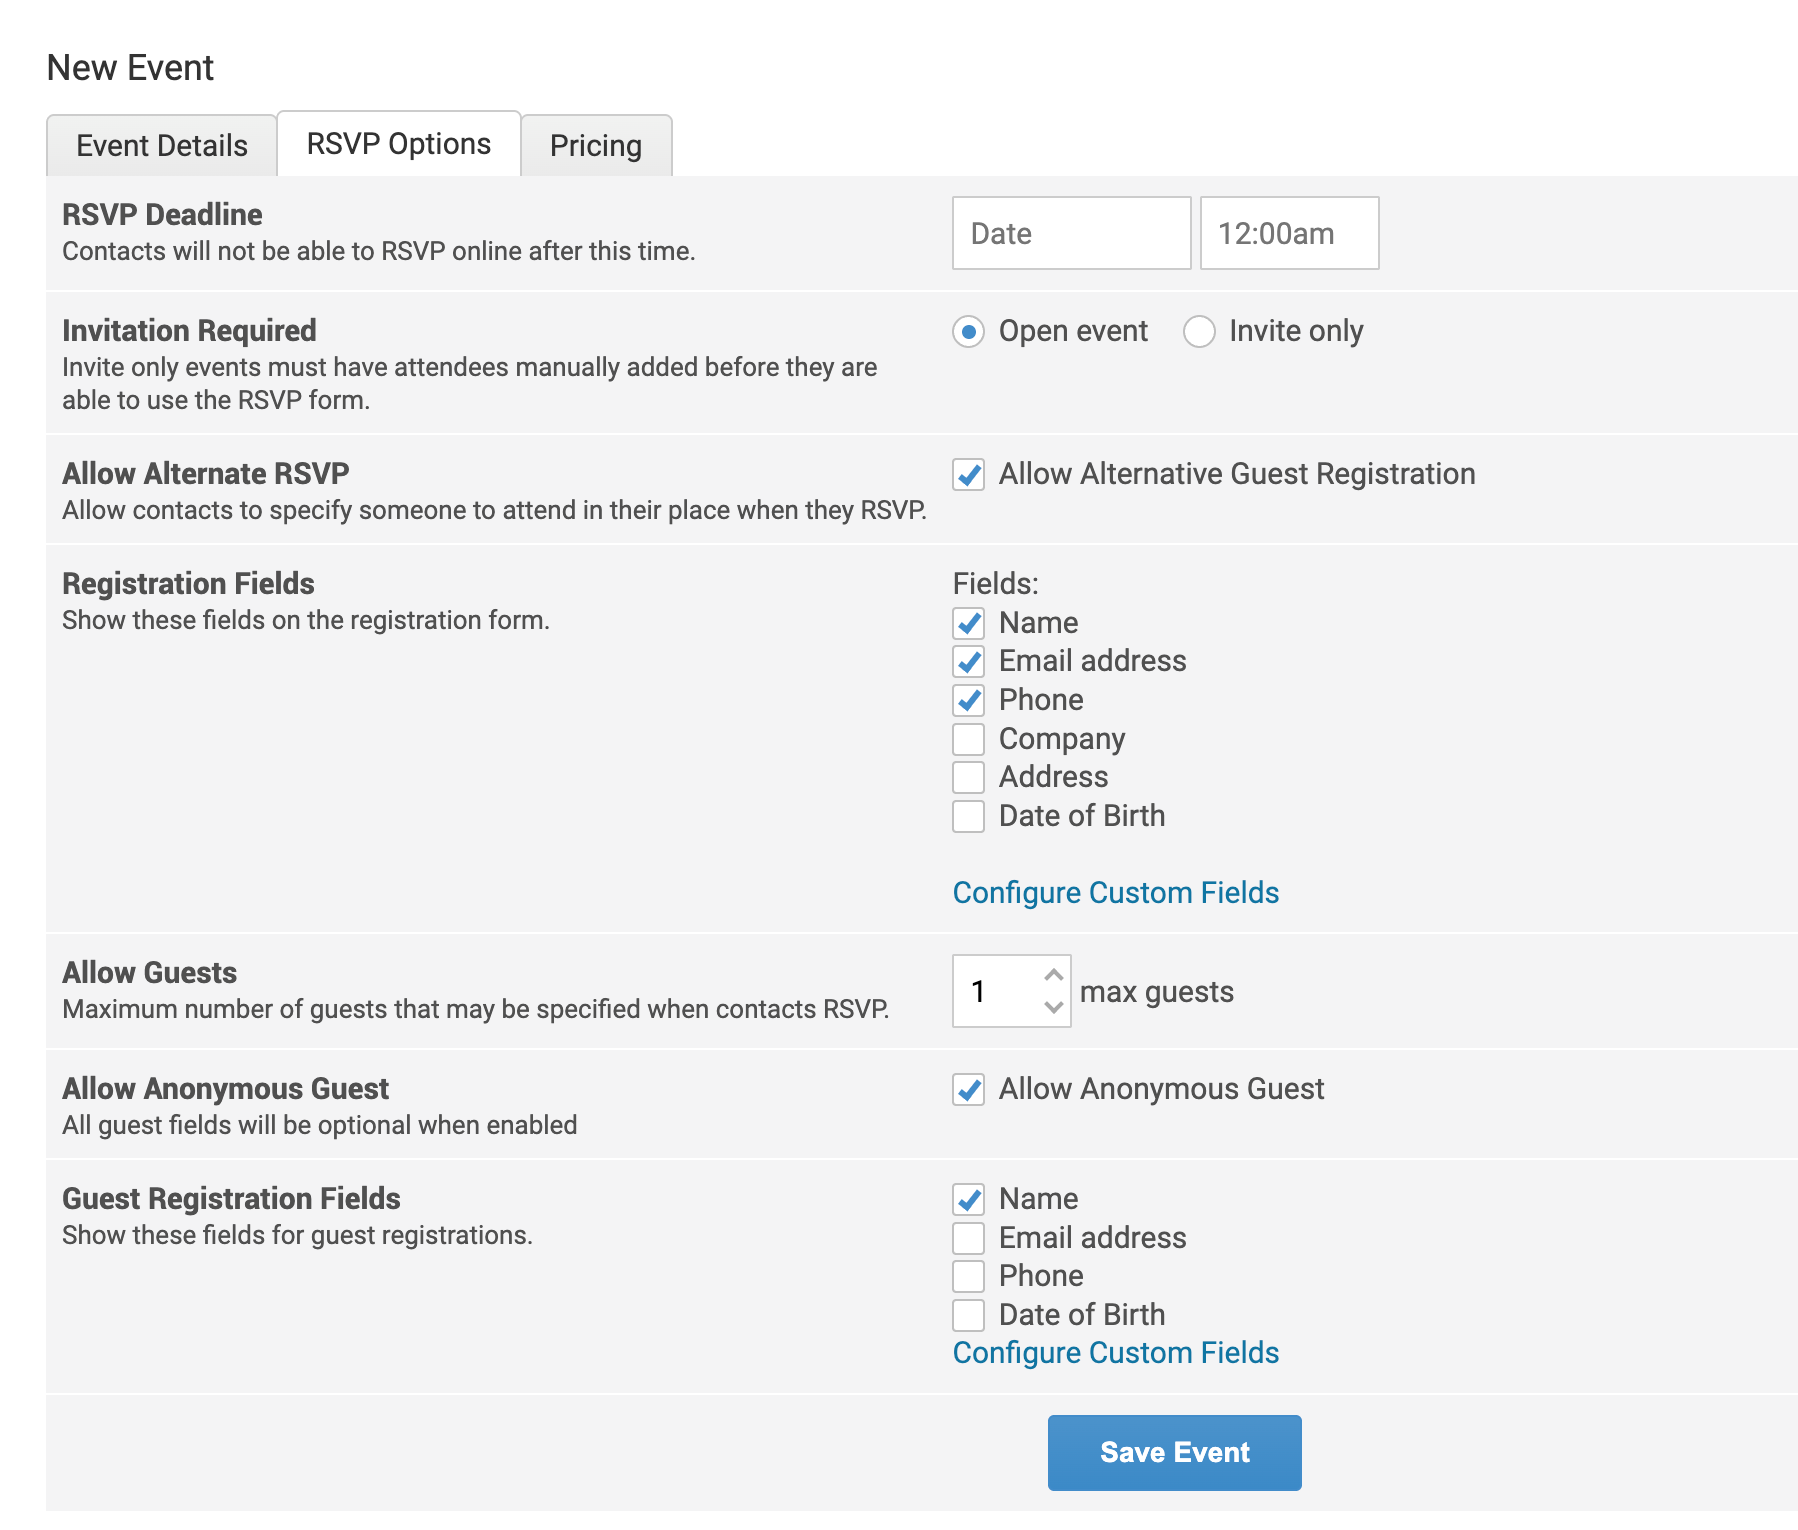Enable the Address registration field

(x=968, y=777)
